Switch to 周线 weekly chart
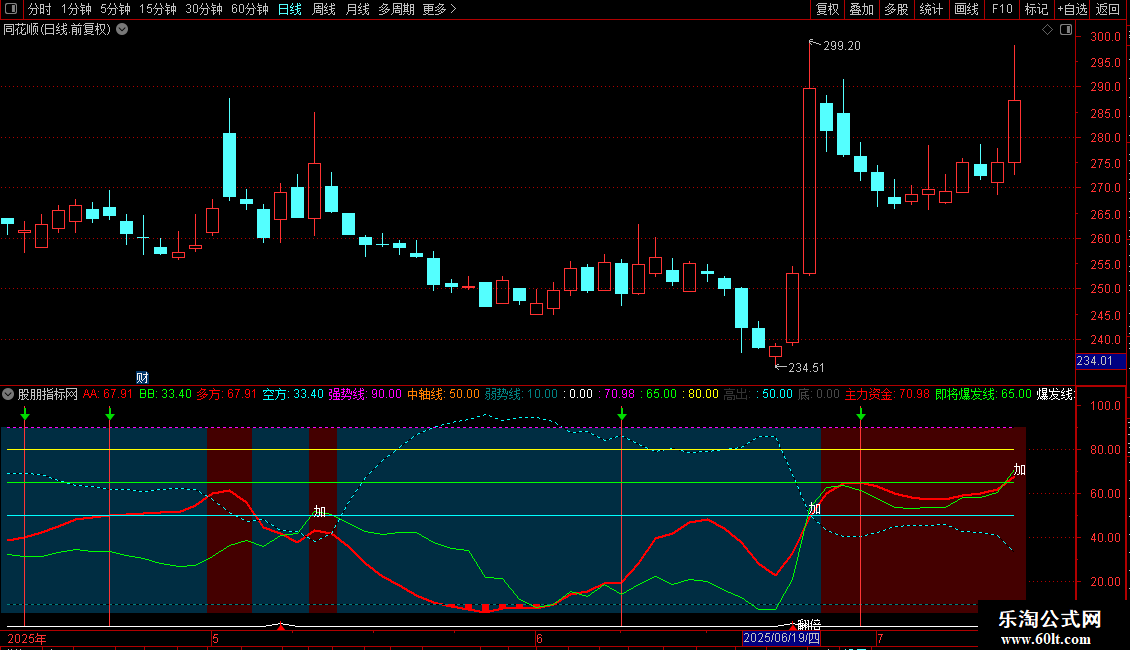Screen dimensions: 1130x650 point(324,9)
